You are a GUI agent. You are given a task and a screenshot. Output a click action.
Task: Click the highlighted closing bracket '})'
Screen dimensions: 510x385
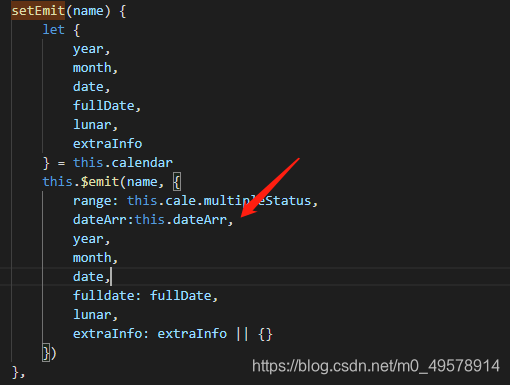[x=49, y=353]
